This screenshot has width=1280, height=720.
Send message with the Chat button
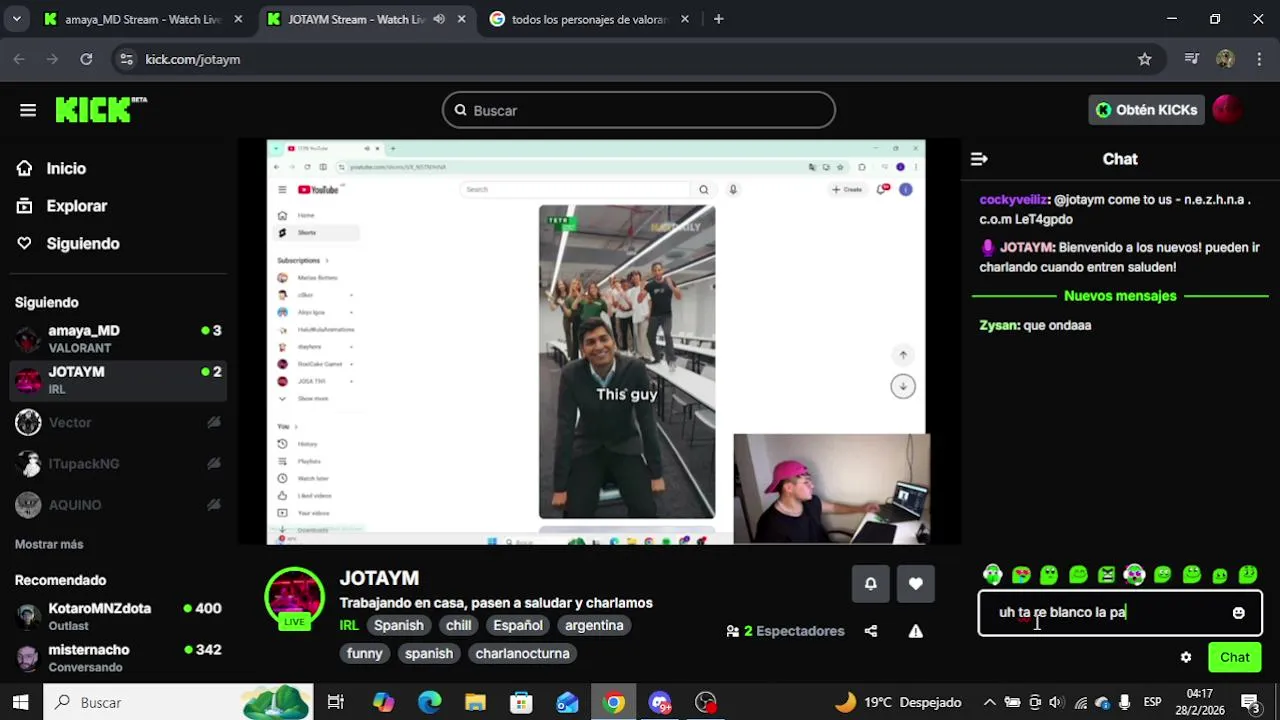point(1235,658)
